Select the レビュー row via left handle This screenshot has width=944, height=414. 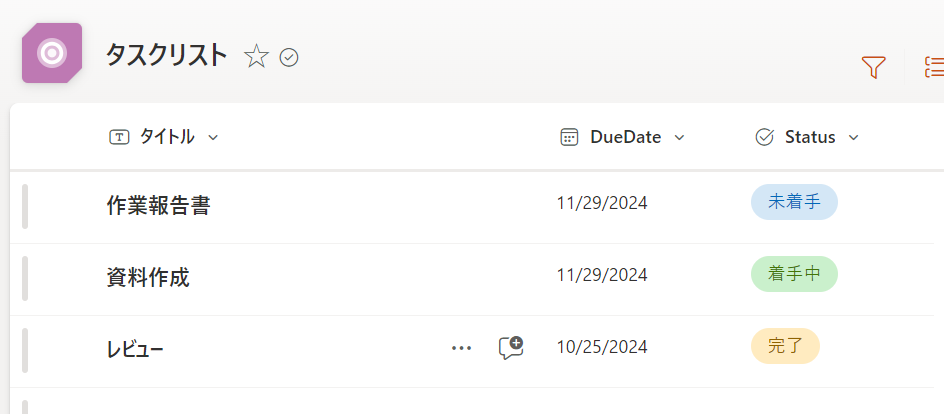tap(25, 349)
